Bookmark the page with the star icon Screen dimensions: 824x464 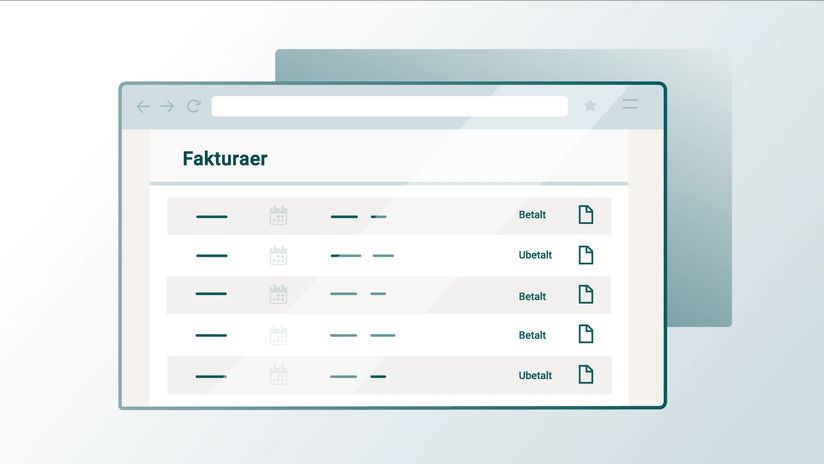click(590, 106)
